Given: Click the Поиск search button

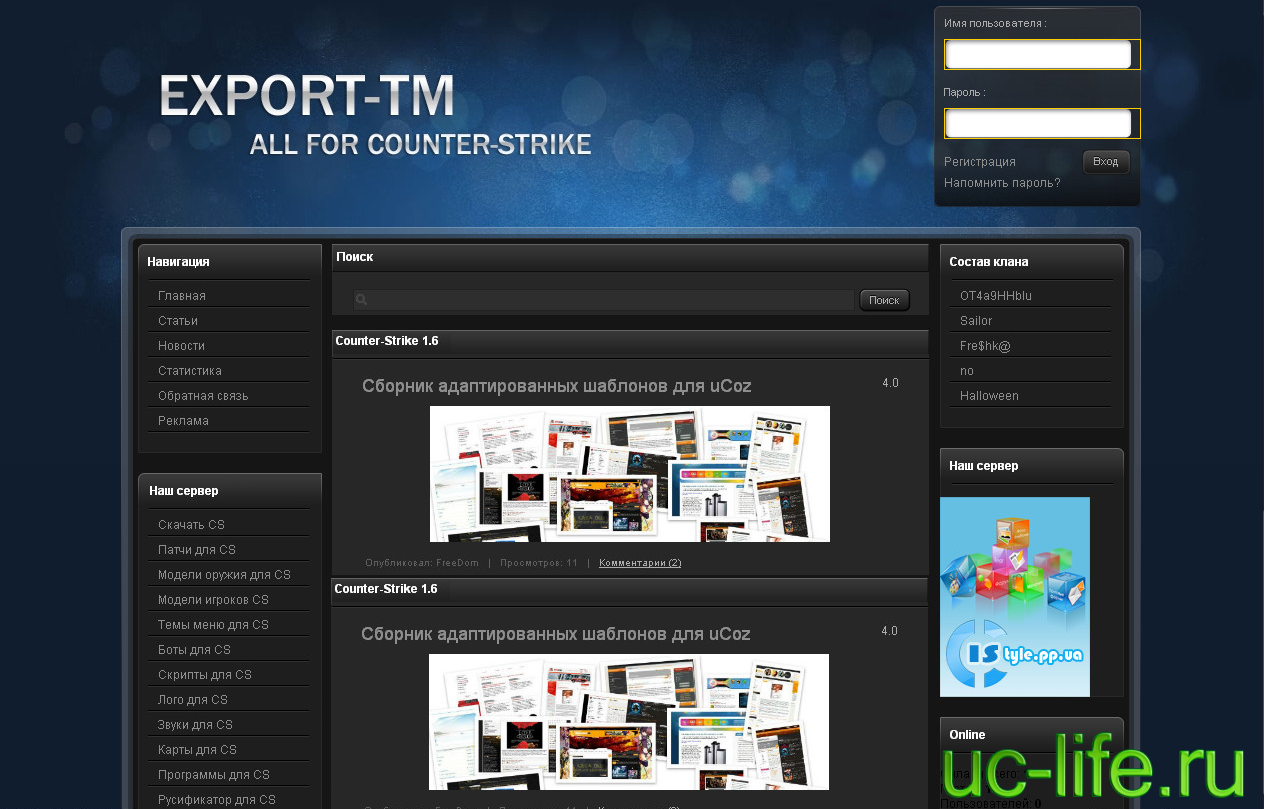Looking at the screenshot, I should pos(884,300).
